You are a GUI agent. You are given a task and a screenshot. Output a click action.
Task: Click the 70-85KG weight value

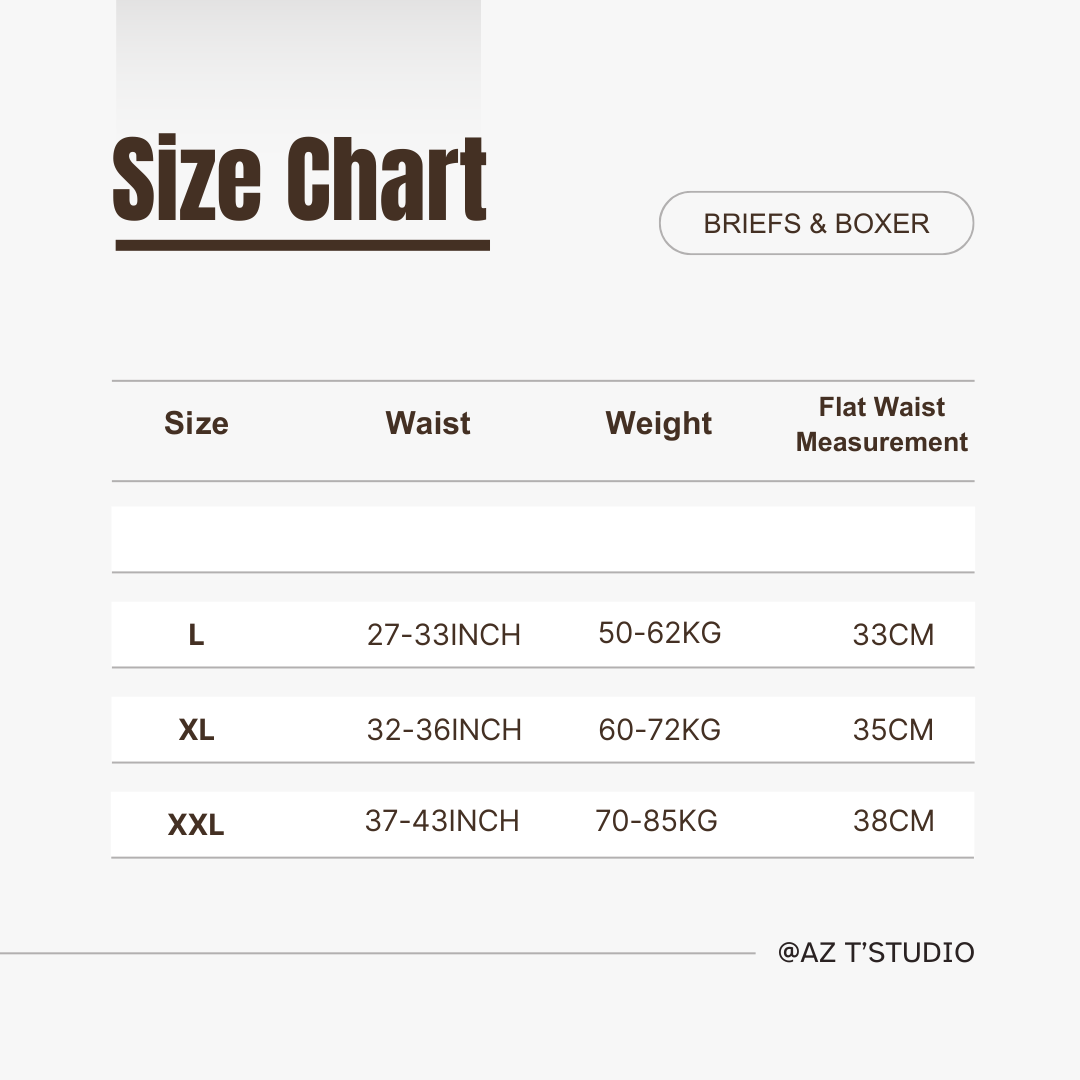tap(657, 821)
